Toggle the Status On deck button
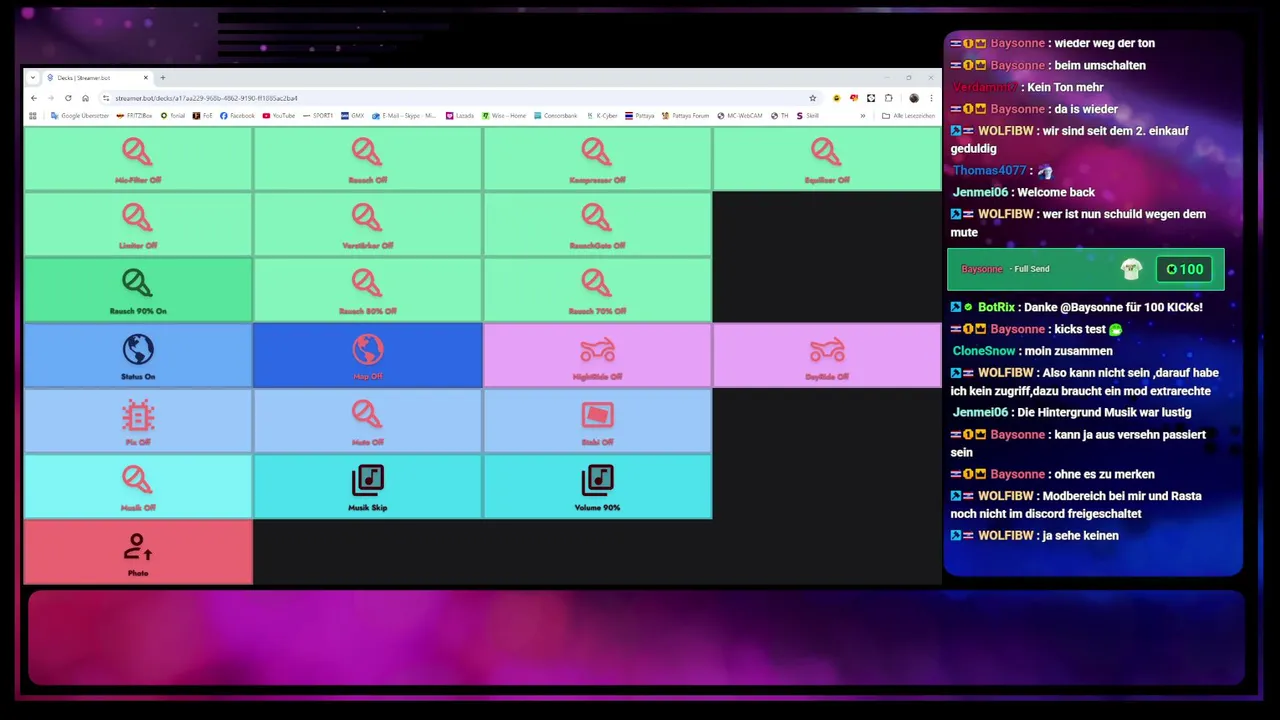This screenshot has height=720, width=1280. point(138,355)
